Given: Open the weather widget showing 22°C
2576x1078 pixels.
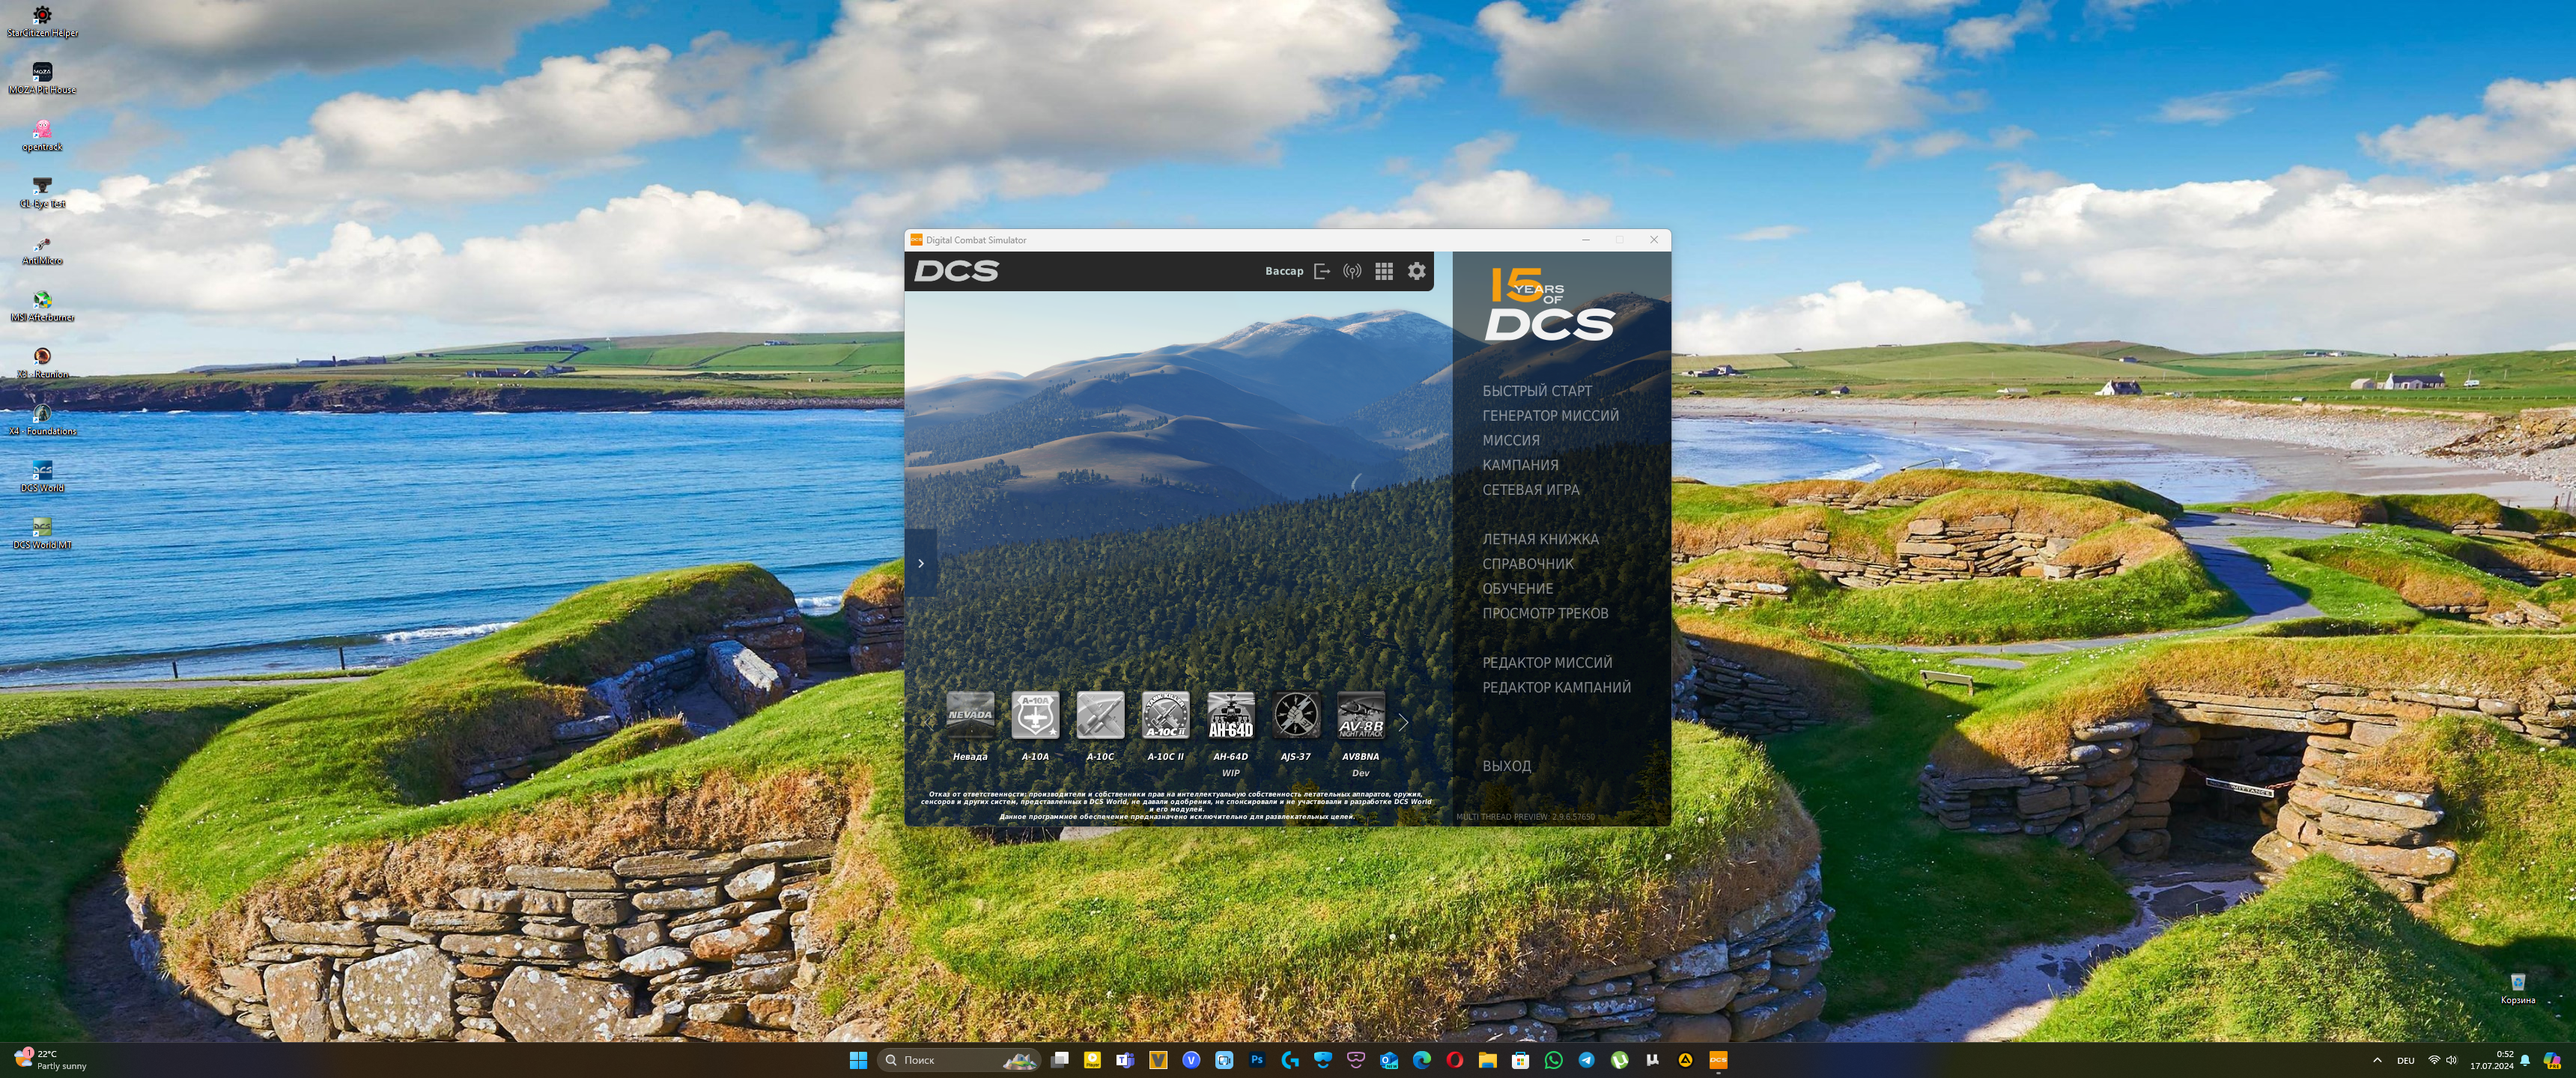Looking at the screenshot, I should (x=50, y=1060).
